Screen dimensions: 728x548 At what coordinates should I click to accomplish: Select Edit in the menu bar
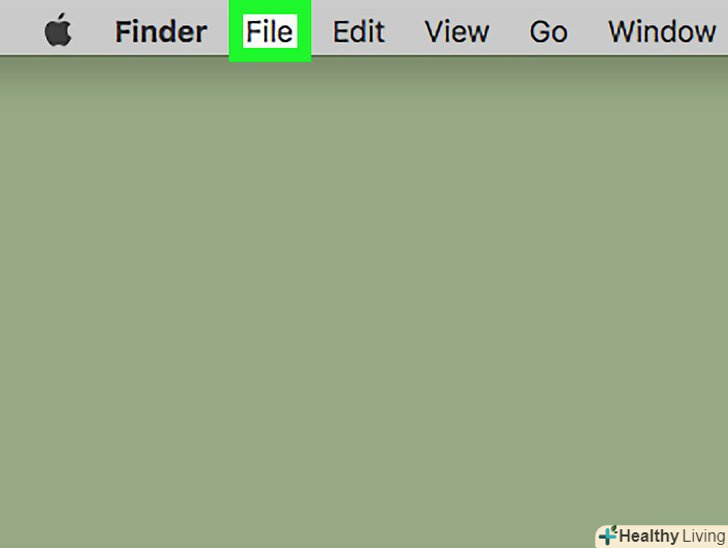click(x=358, y=32)
